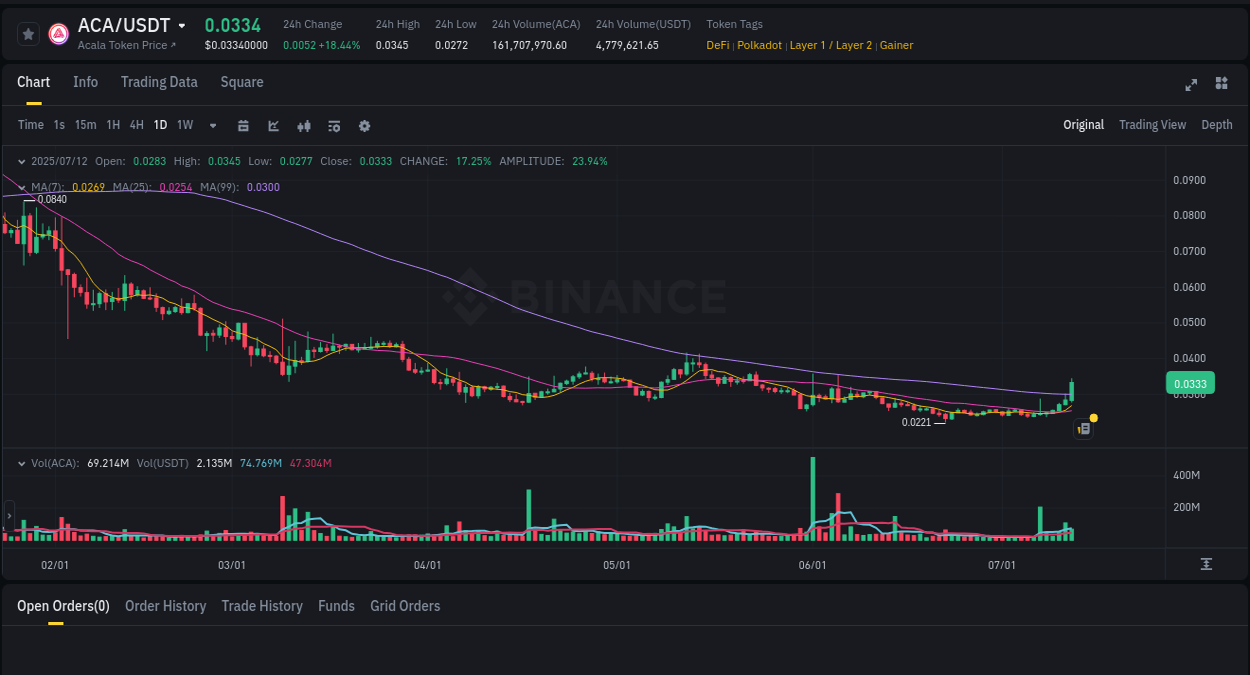Switch to the Trading View tab

[1152, 124]
